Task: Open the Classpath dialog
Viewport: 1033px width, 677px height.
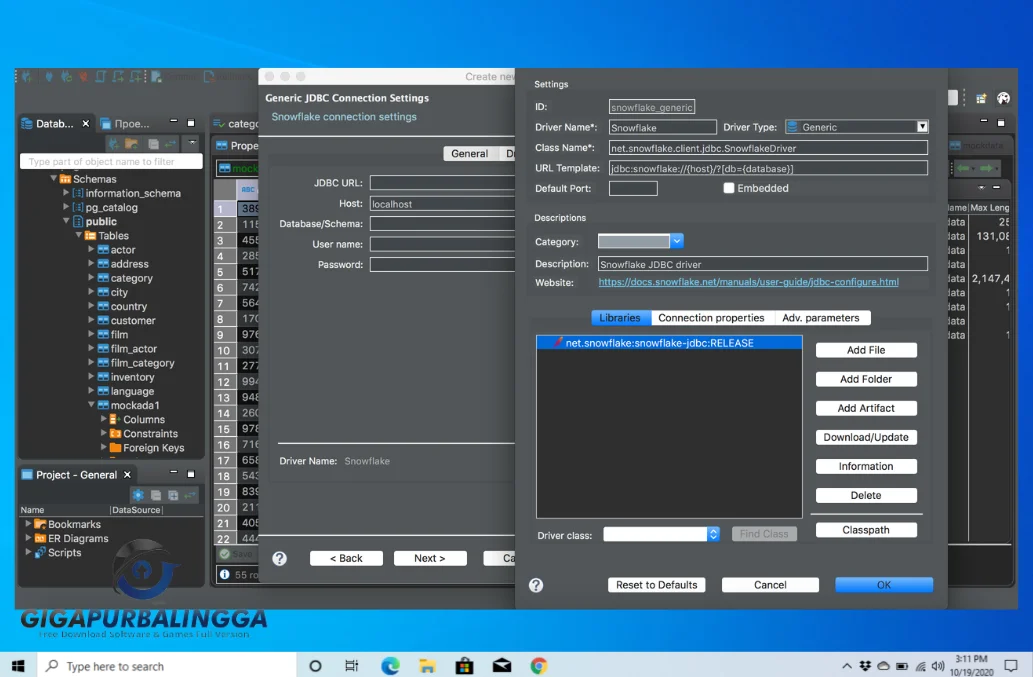Action: (x=866, y=530)
